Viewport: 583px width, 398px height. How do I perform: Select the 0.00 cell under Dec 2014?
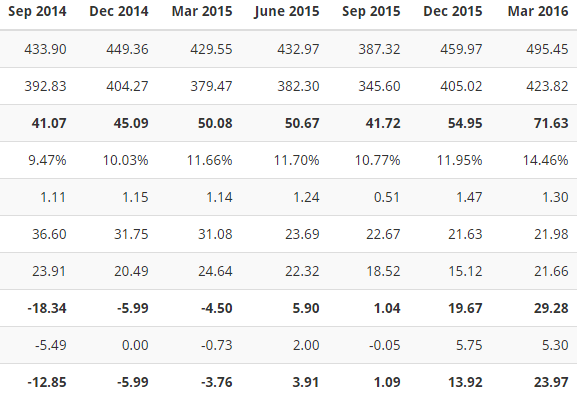pyautogui.click(x=135, y=345)
